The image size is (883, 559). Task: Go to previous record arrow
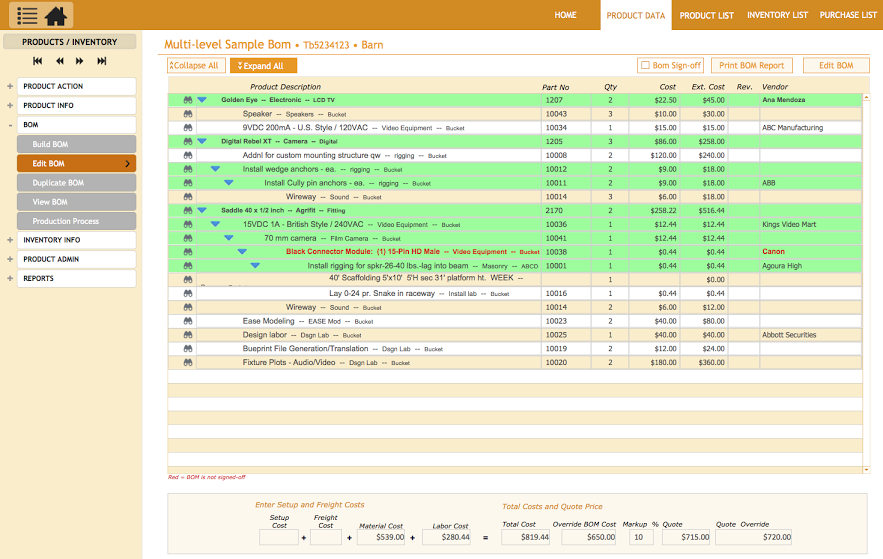pyautogui.click(x=59, y=61)
